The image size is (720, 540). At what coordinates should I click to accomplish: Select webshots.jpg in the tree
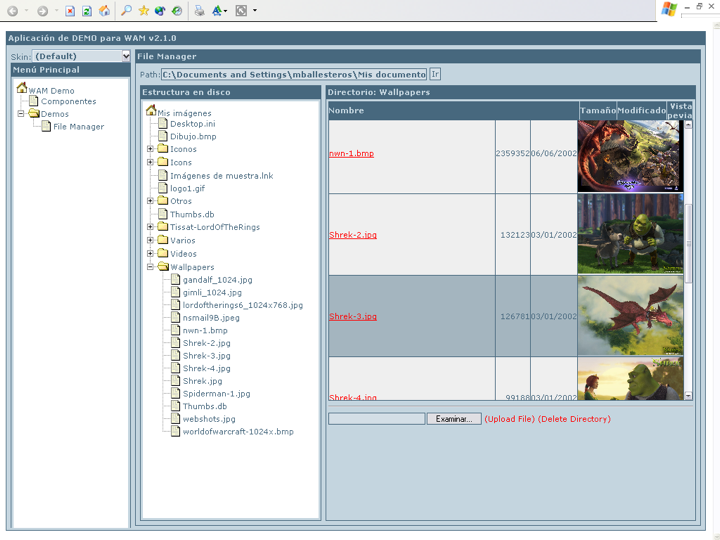pos(209,419)
